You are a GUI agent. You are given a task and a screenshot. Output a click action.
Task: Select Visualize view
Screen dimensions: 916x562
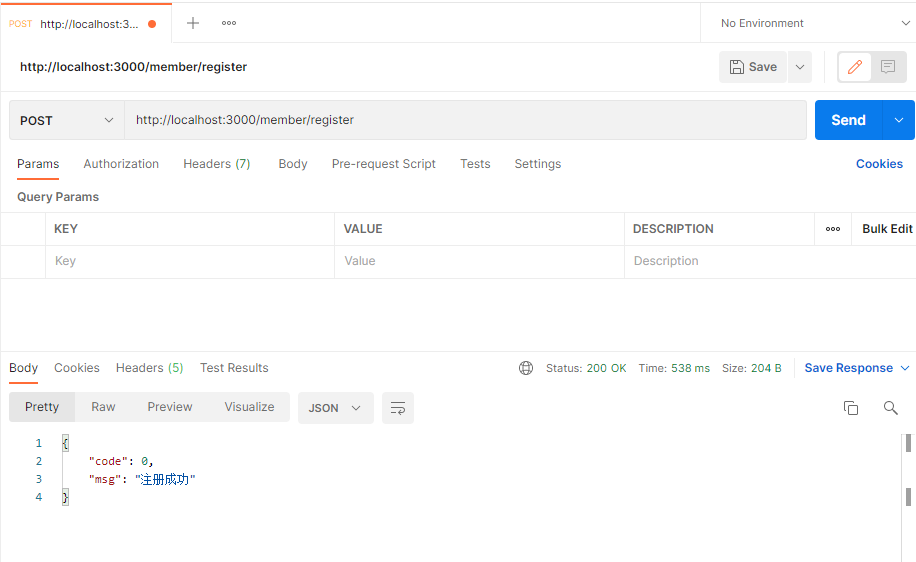point(249,407)
